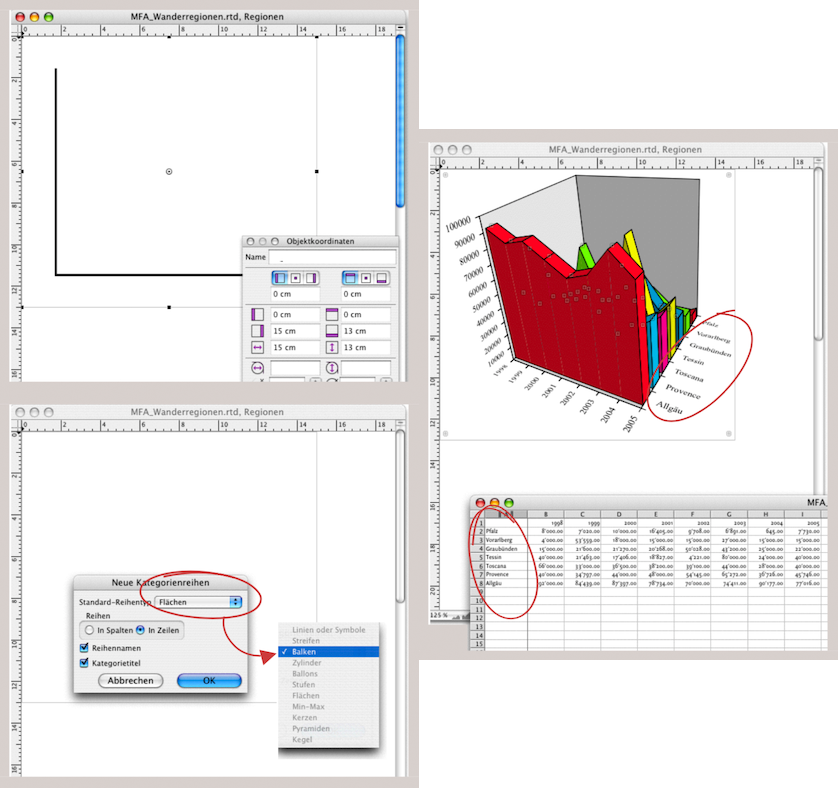Screen dimensions: 838x788
Task: Select bottom-edge vertical reference point icon
Action: tap(379, 277)
